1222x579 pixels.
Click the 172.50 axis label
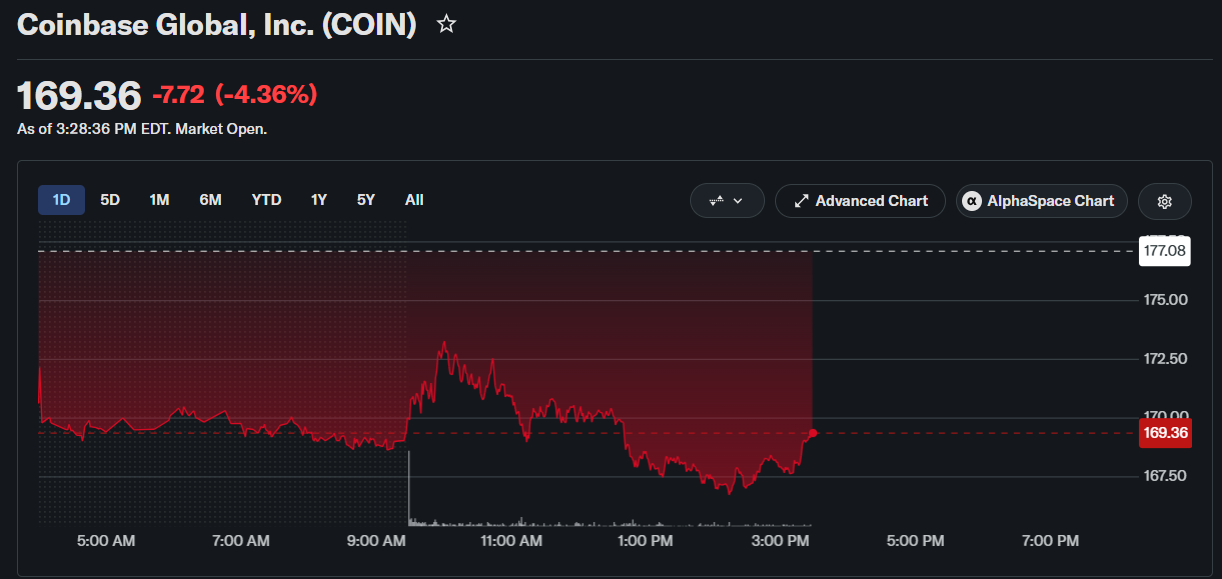click(1165, 359)
